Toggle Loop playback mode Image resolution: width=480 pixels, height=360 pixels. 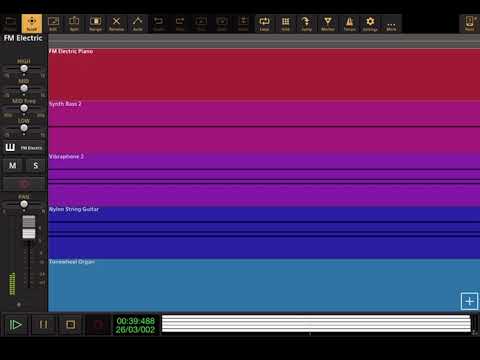264,23
